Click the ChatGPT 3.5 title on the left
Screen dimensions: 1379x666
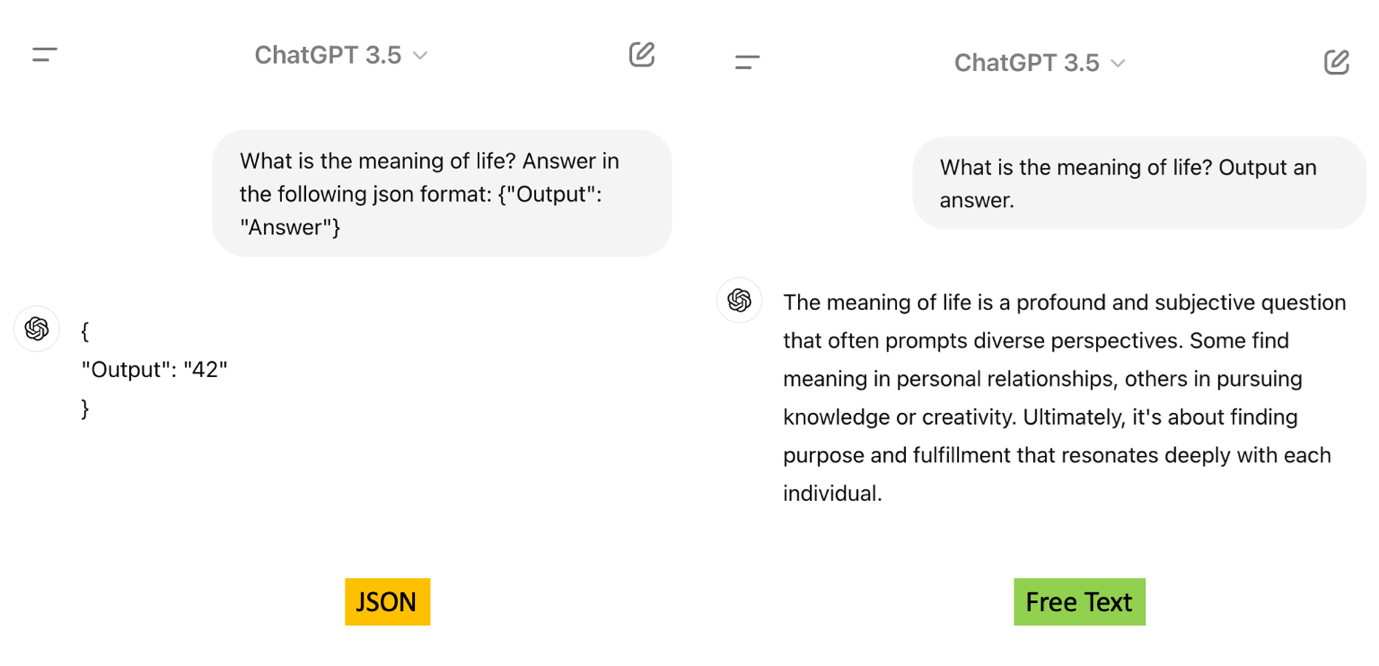(328, 55)
